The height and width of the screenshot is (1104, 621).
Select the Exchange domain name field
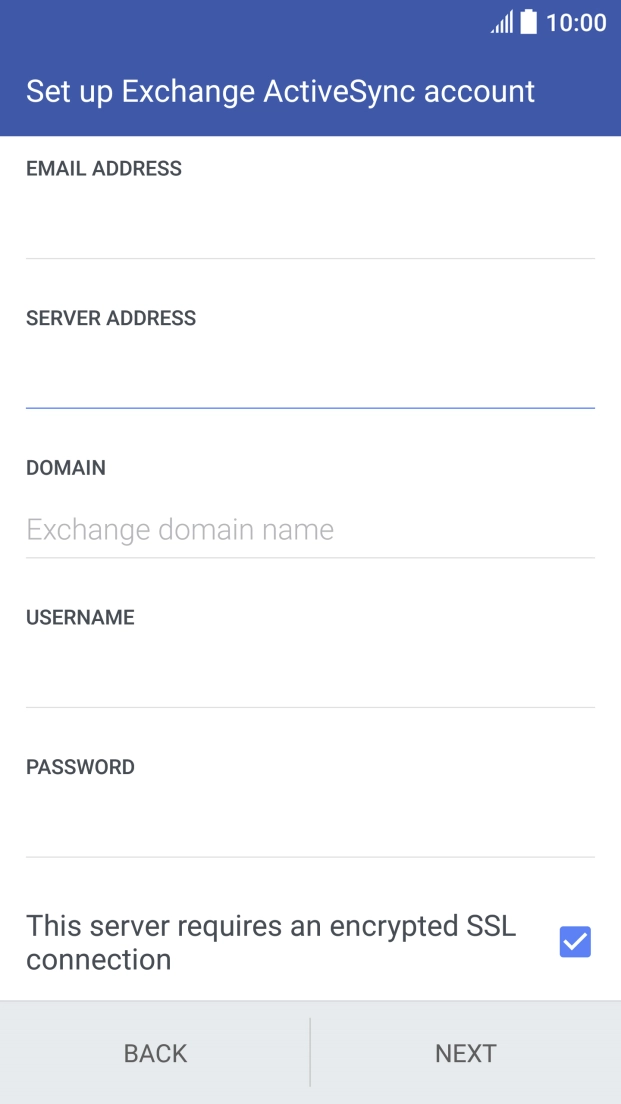310,529
